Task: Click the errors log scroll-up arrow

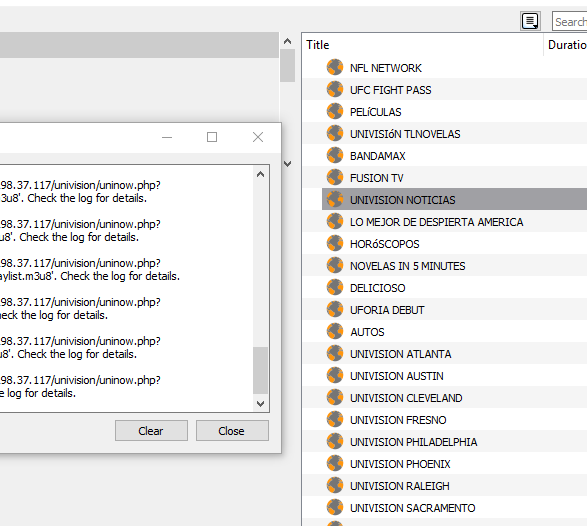Action: pyautogui.click(x=261, y=174)
